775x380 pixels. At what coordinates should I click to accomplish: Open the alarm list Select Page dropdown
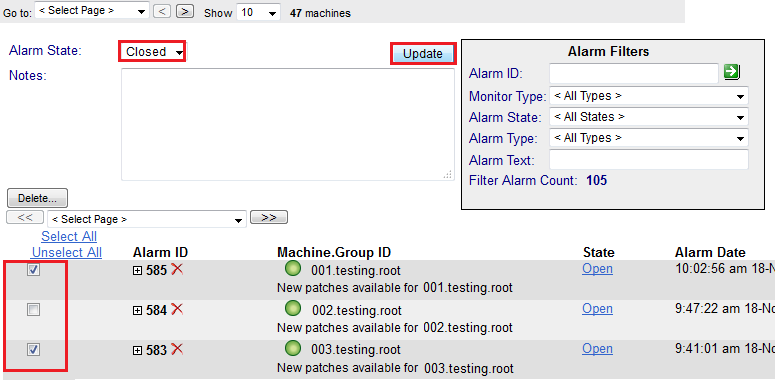147,219
